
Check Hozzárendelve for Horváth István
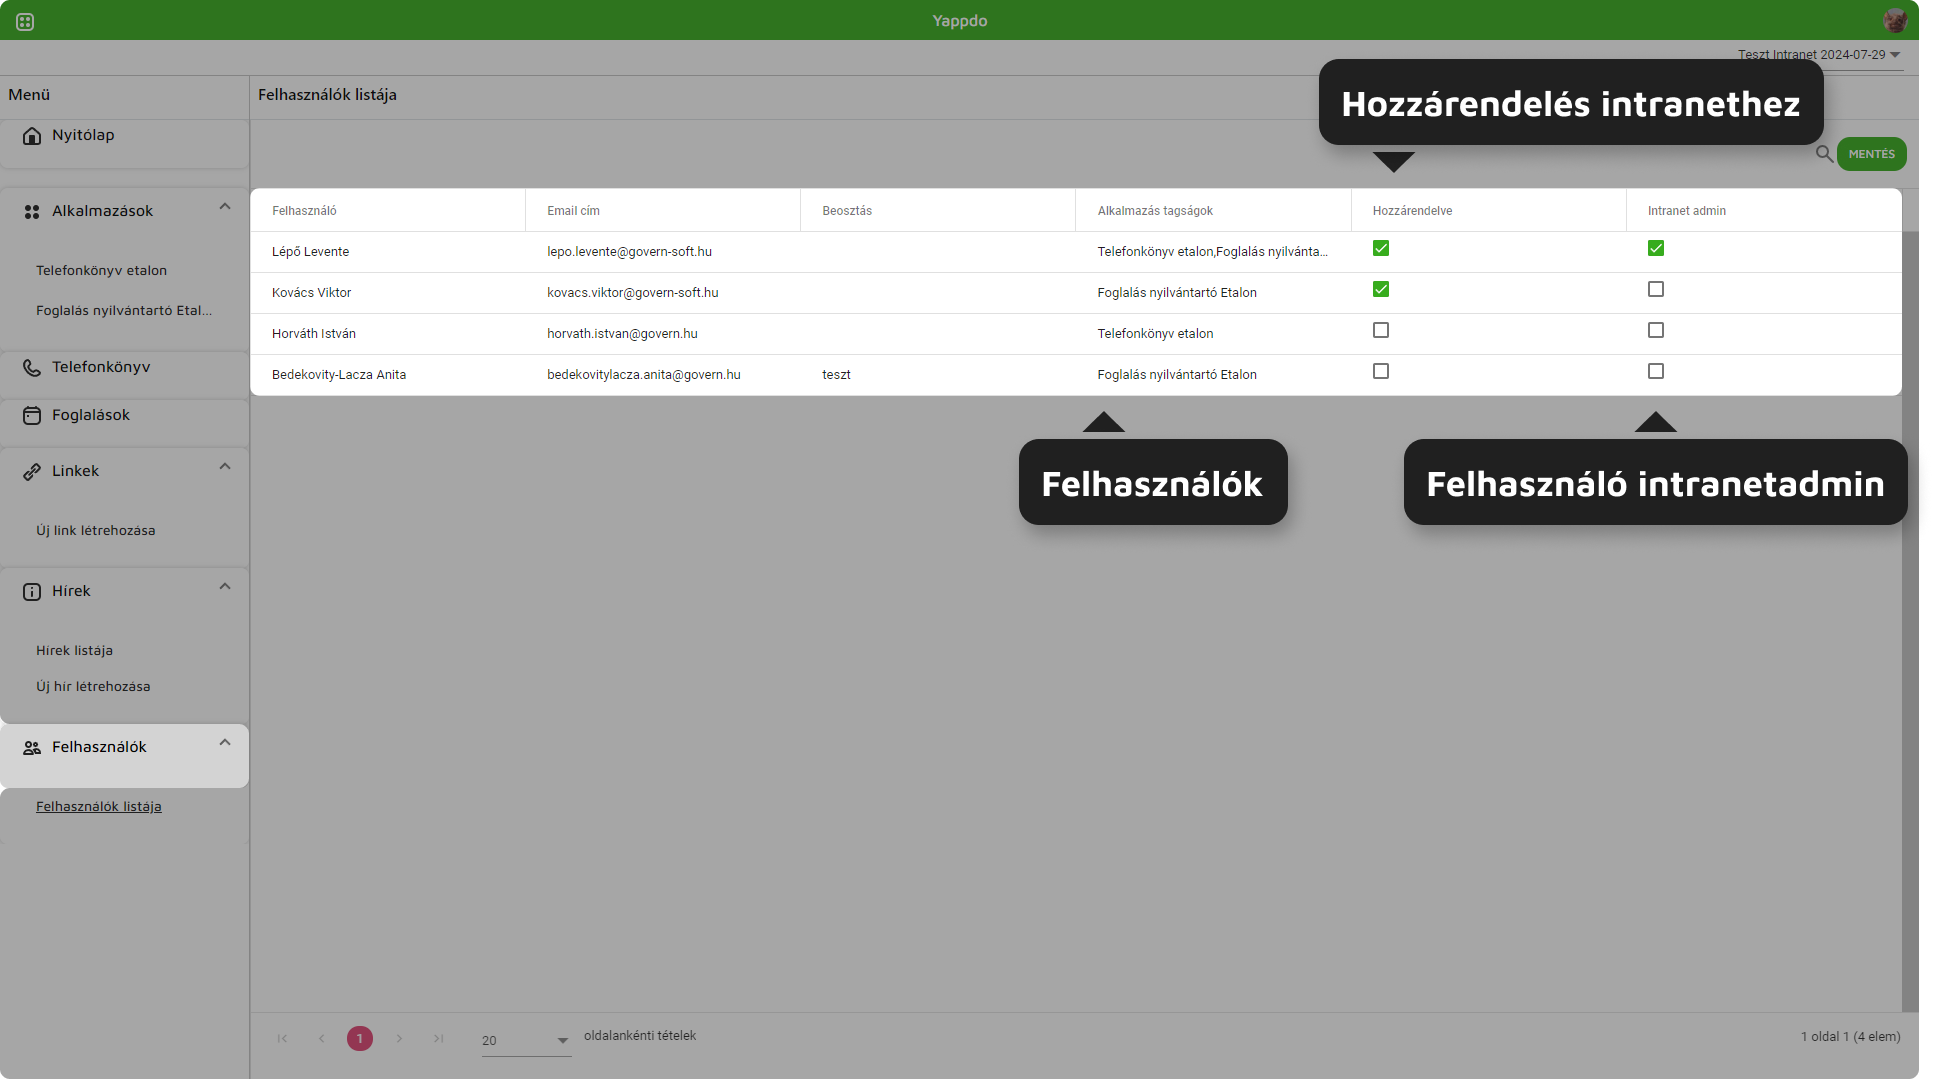[x=1381, y=330]
